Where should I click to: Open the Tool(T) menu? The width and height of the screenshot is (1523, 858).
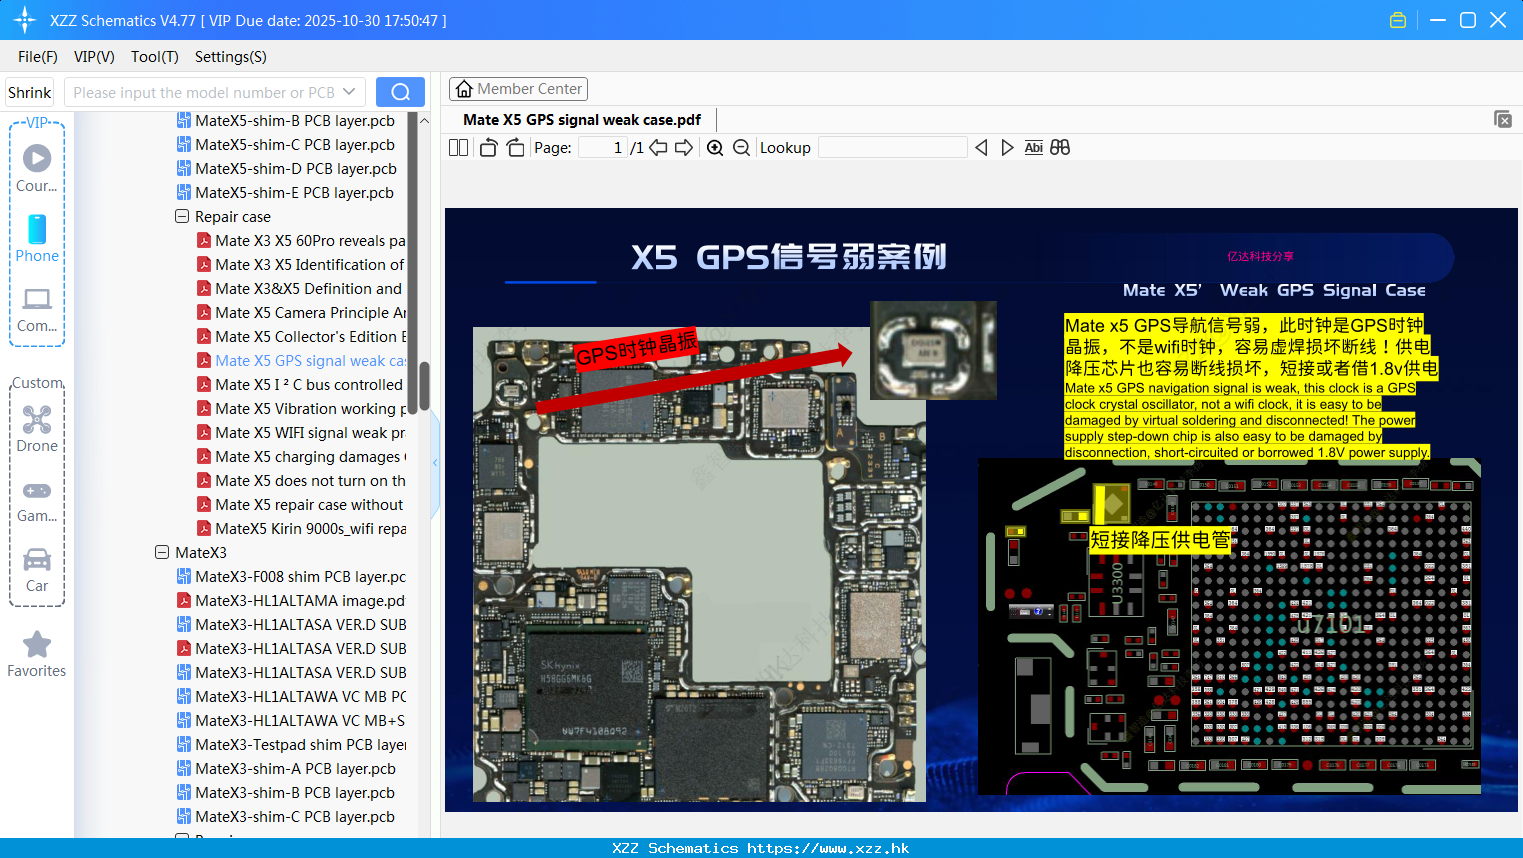155,57
